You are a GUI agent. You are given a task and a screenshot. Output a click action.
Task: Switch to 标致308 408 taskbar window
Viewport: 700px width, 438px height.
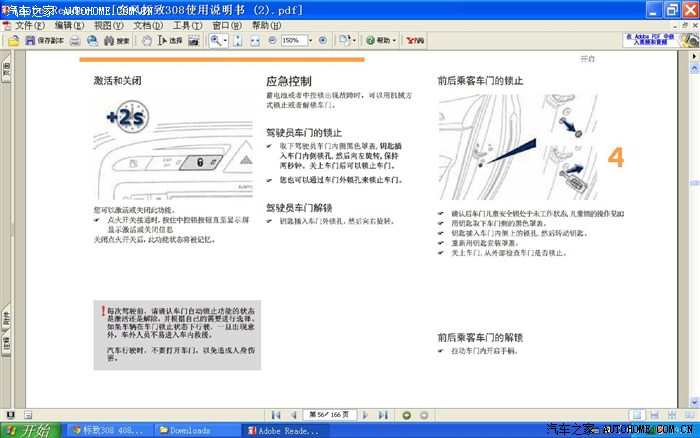(x=108, y=430)
